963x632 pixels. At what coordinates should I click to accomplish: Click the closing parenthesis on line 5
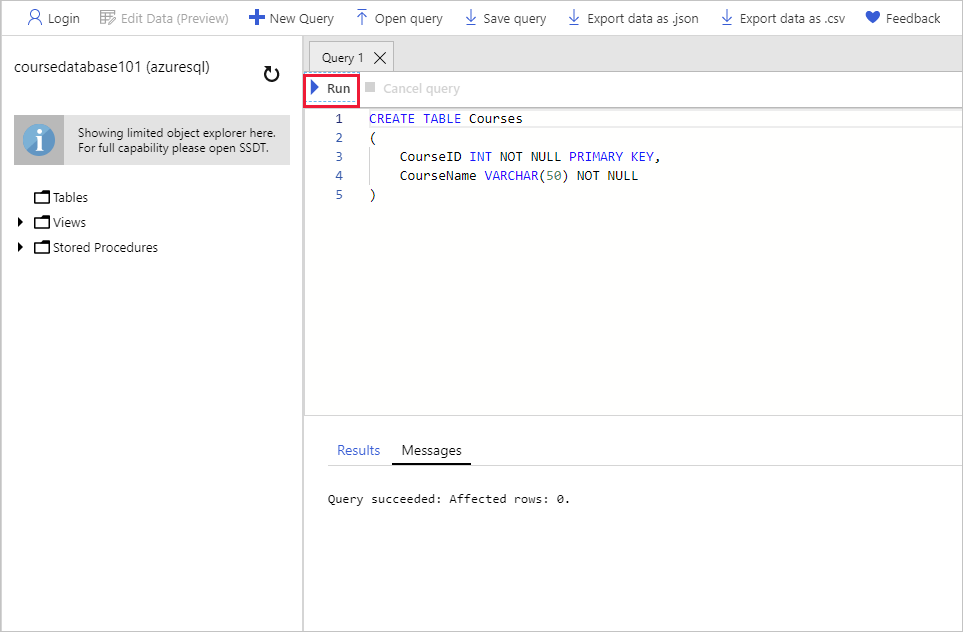[373, 195]
